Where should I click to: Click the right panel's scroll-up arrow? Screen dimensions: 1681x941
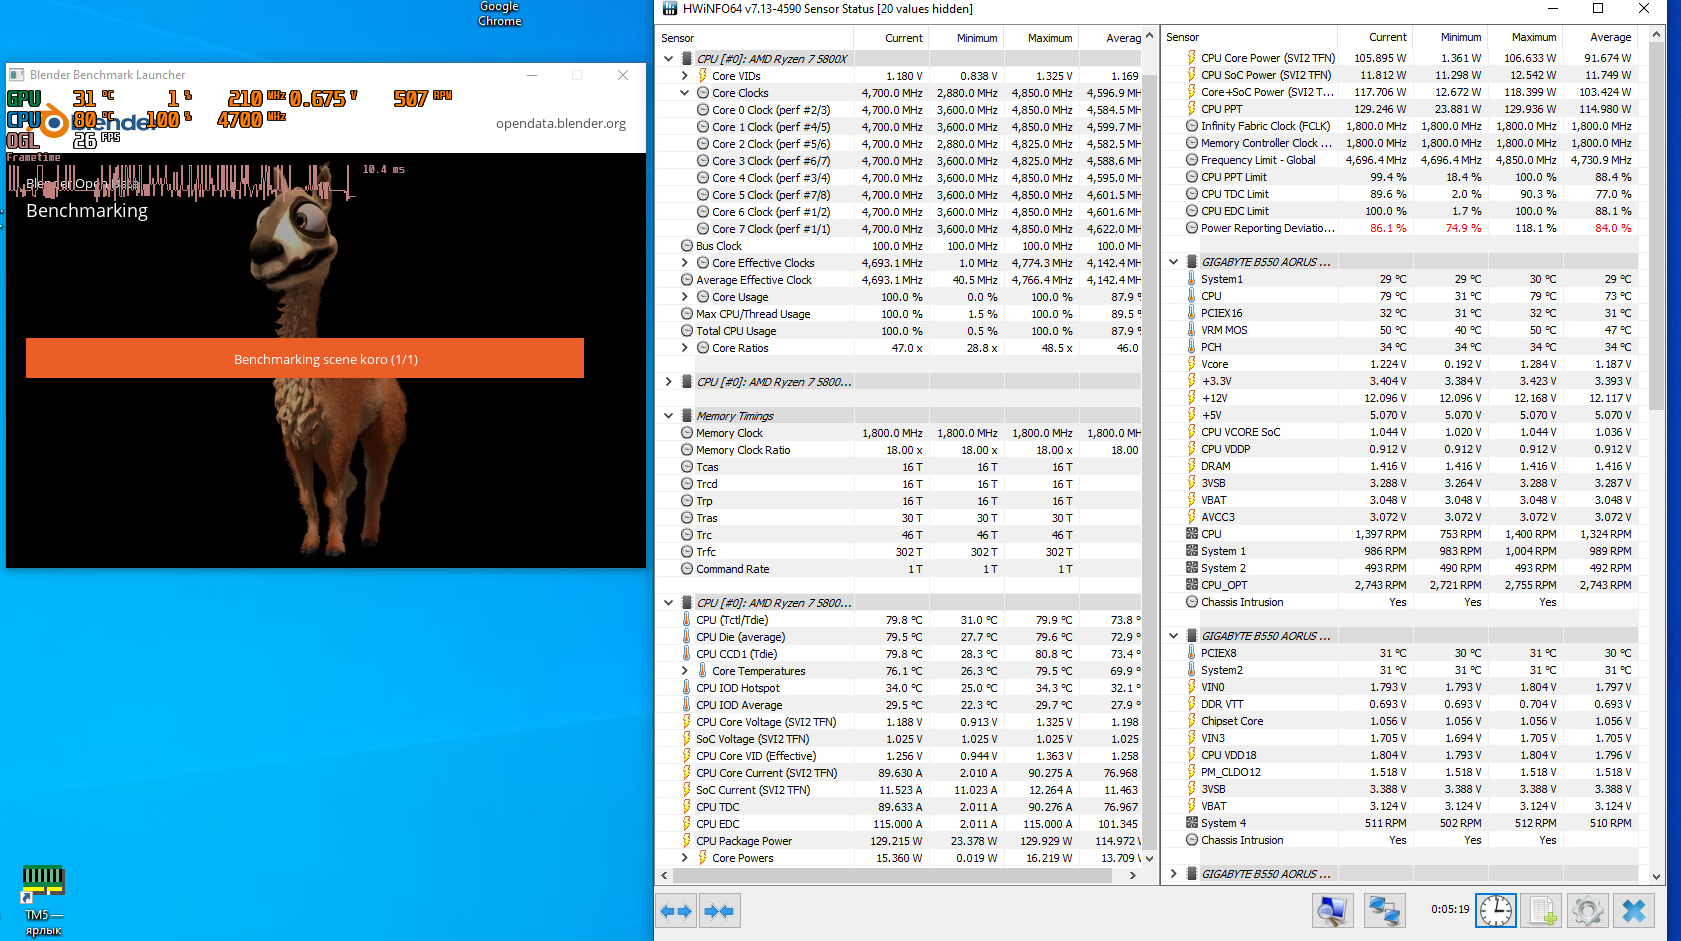click(1657, 35)
